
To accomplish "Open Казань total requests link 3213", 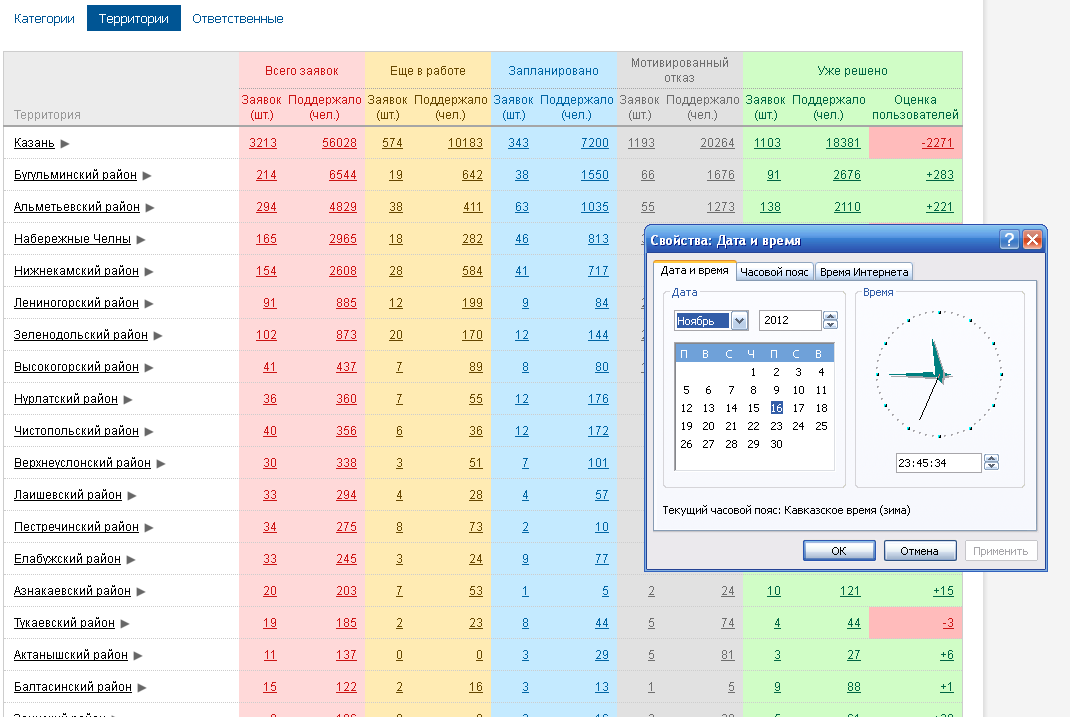I will point(263,143).
